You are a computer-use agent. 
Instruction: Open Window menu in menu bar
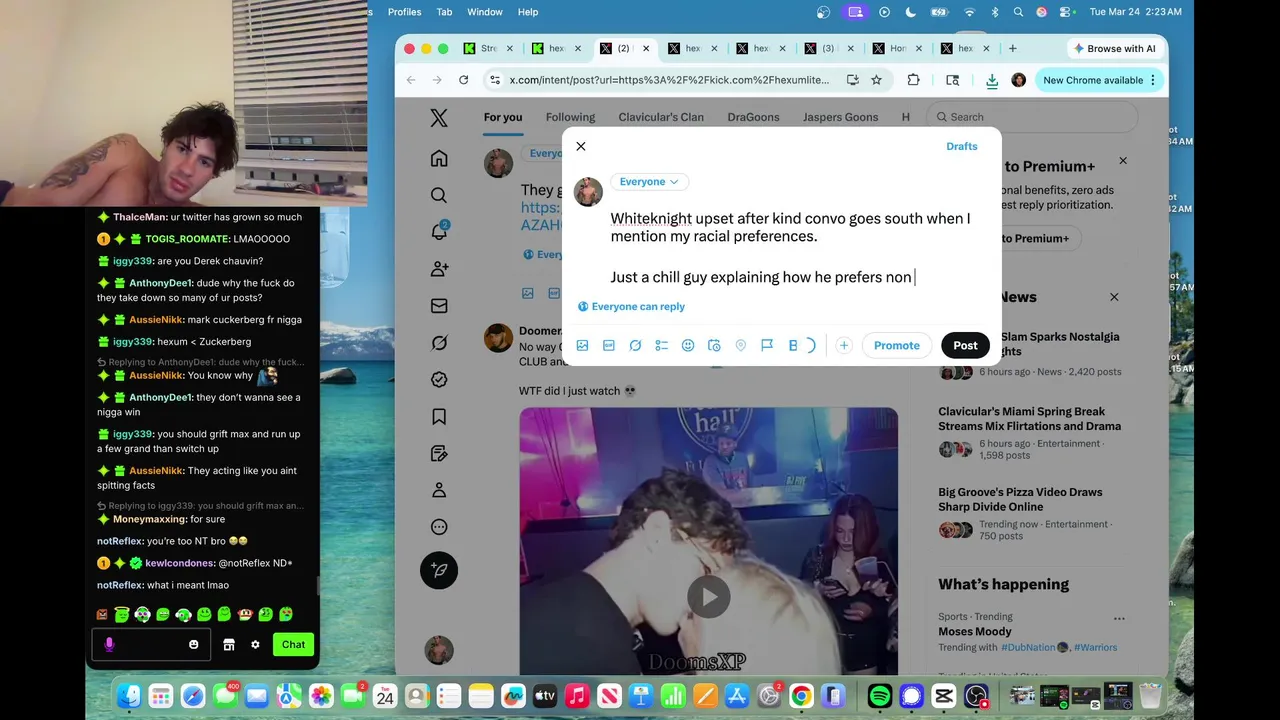[485, 12]
